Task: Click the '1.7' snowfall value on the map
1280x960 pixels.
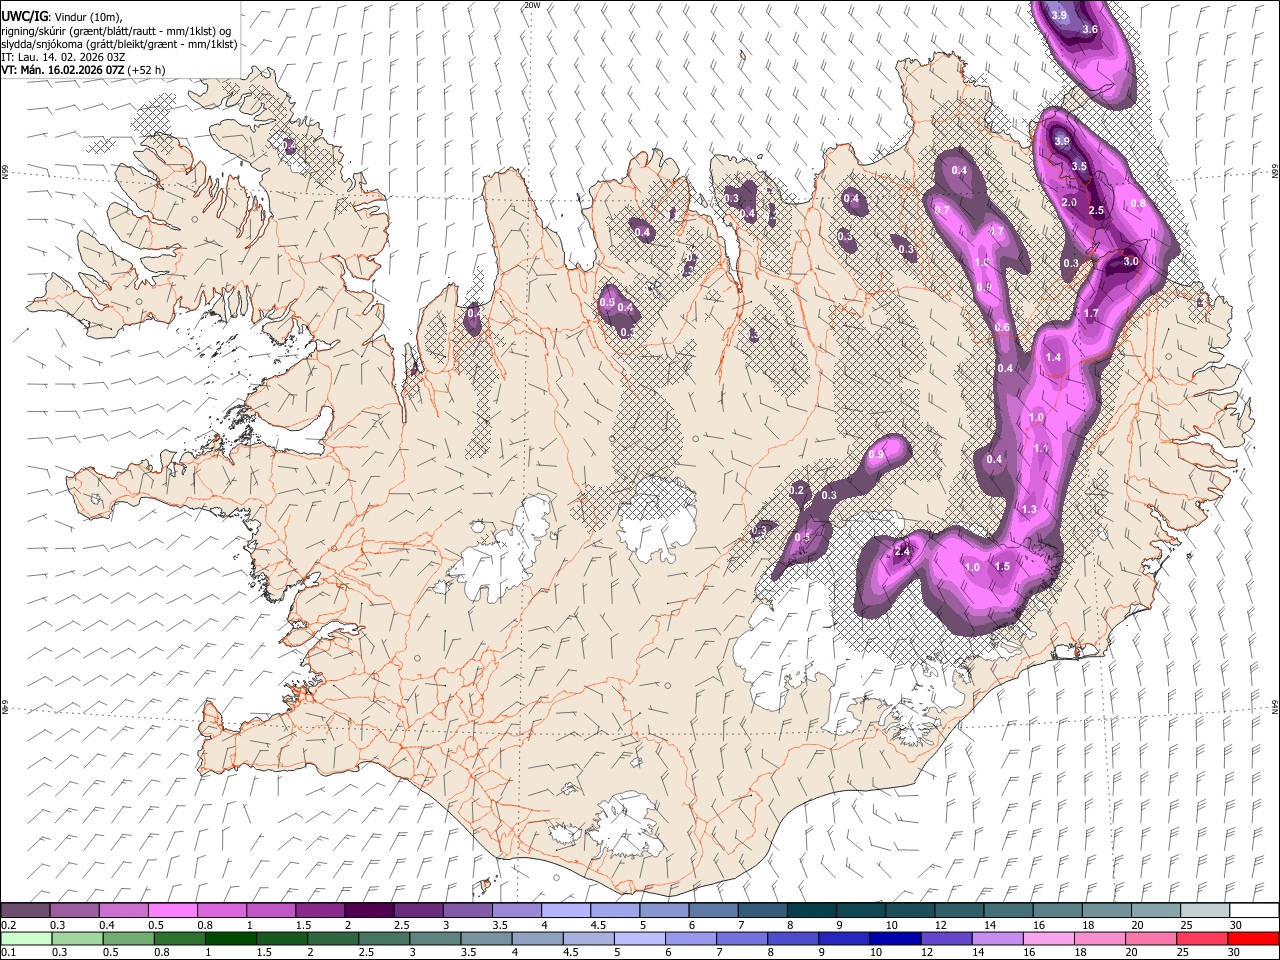Action: [1091, 313]
